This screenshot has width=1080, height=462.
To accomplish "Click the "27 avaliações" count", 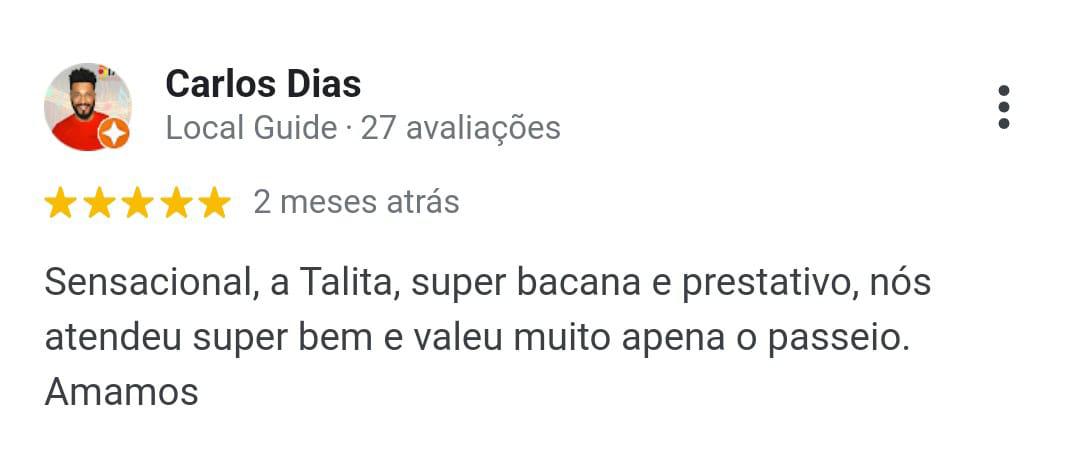I will tap(460, 128).
